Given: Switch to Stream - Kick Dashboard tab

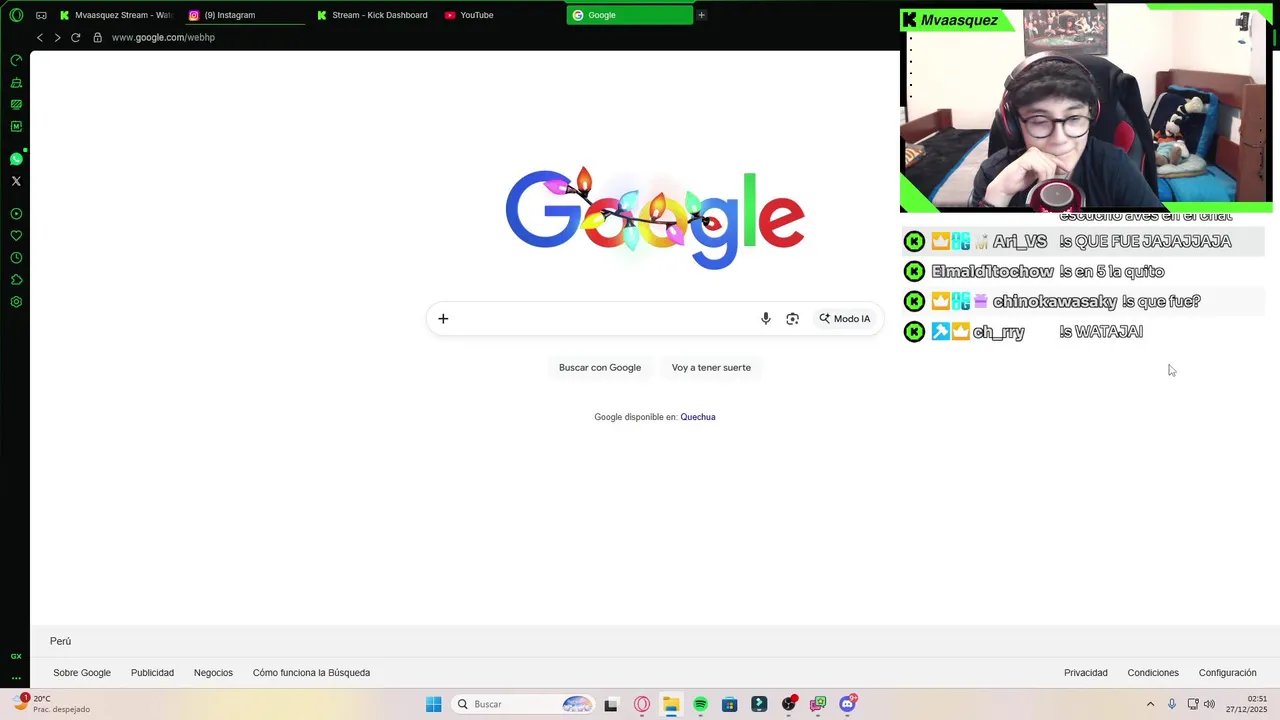Looking at the screenshot, I should coord(372,15).
